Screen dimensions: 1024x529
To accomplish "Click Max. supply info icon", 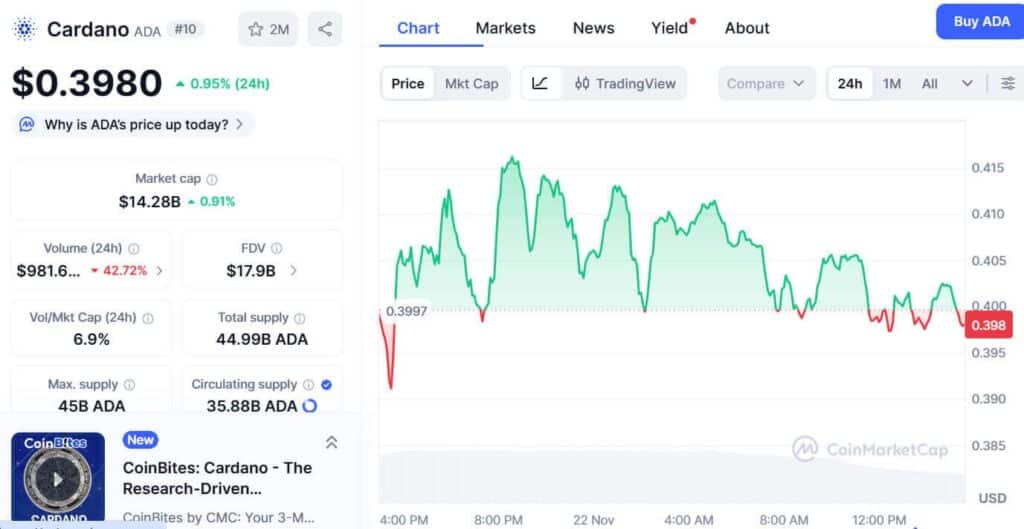I will (129, 385).
